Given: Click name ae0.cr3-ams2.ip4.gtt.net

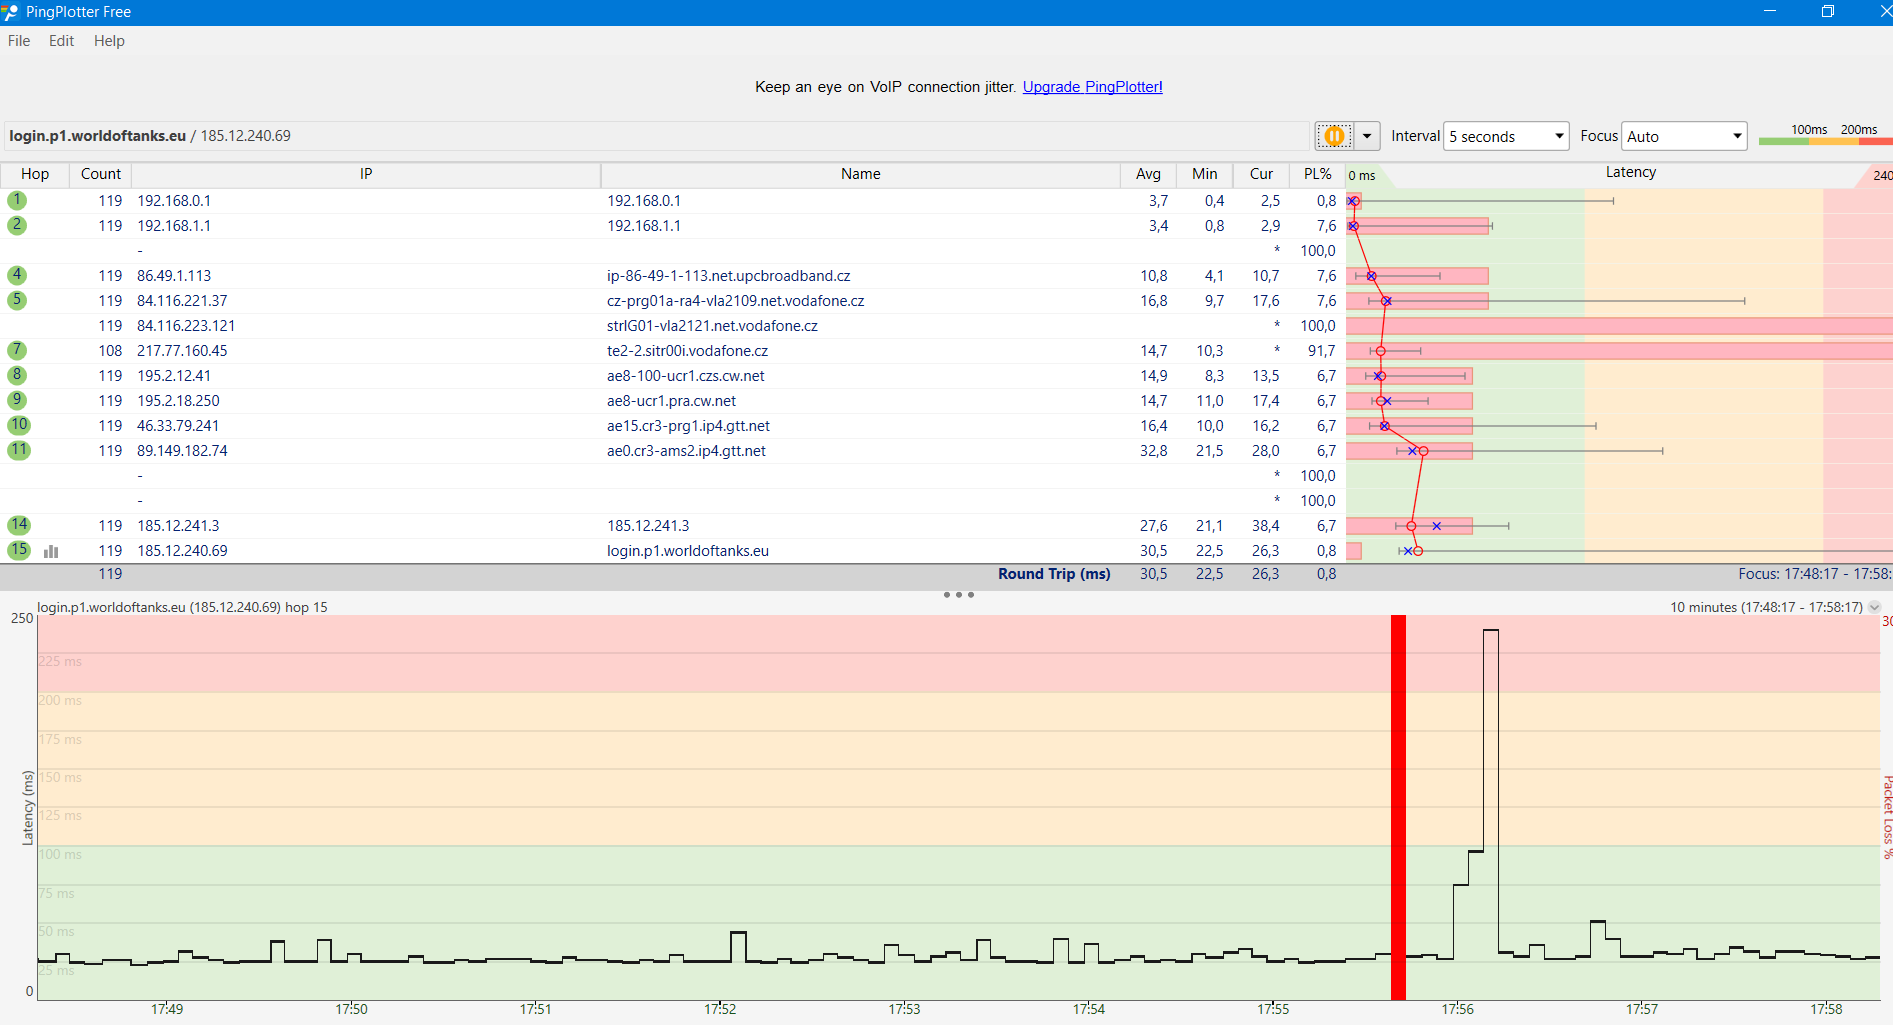Looking at the screenshot, I should (x=686, y=451).
